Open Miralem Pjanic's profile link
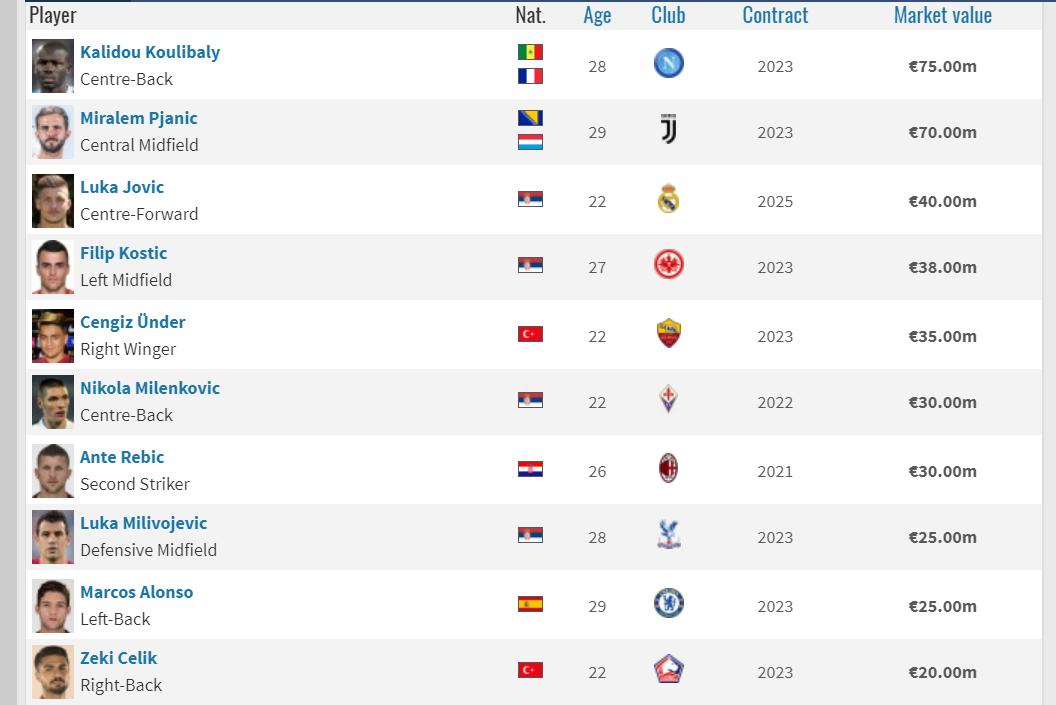1056x705 pixels. [x=139, y=118]
